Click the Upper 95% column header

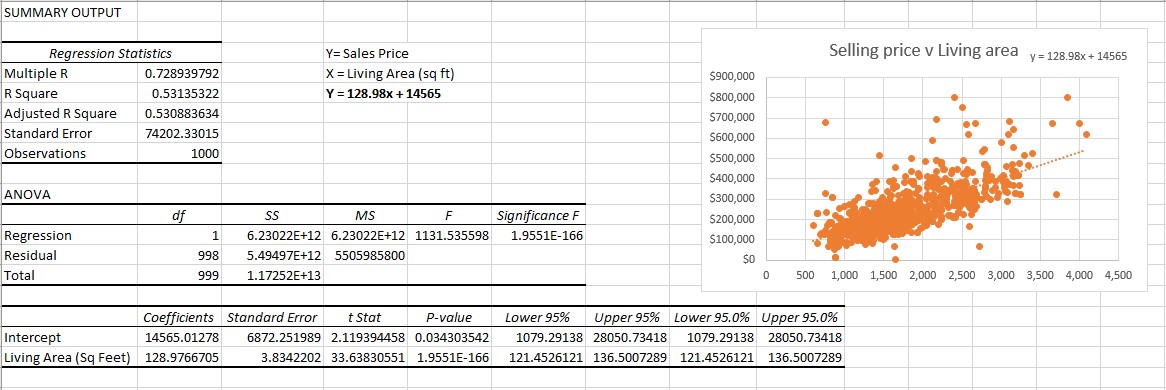627,317
